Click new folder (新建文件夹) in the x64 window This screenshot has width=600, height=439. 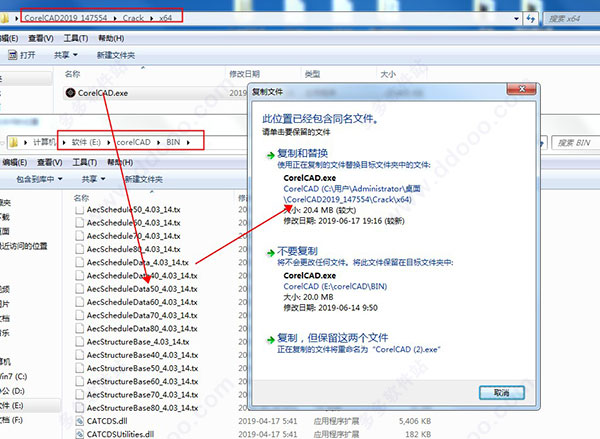tap(116, 55)
